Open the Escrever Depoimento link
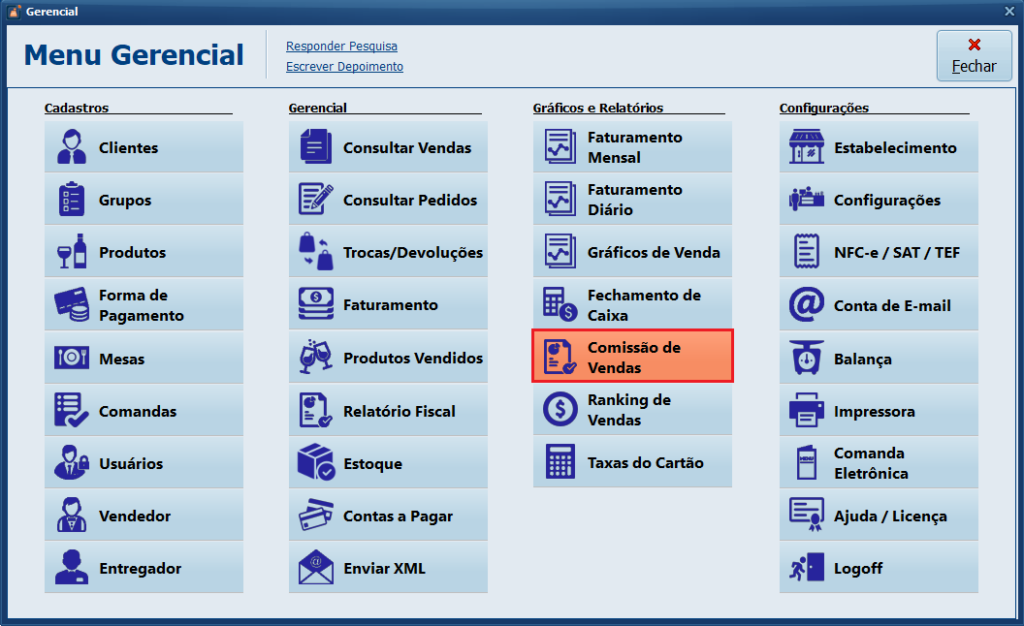The width and height of the screenshot is (1024, 626). pyautogui.click(x=344, y=67)
